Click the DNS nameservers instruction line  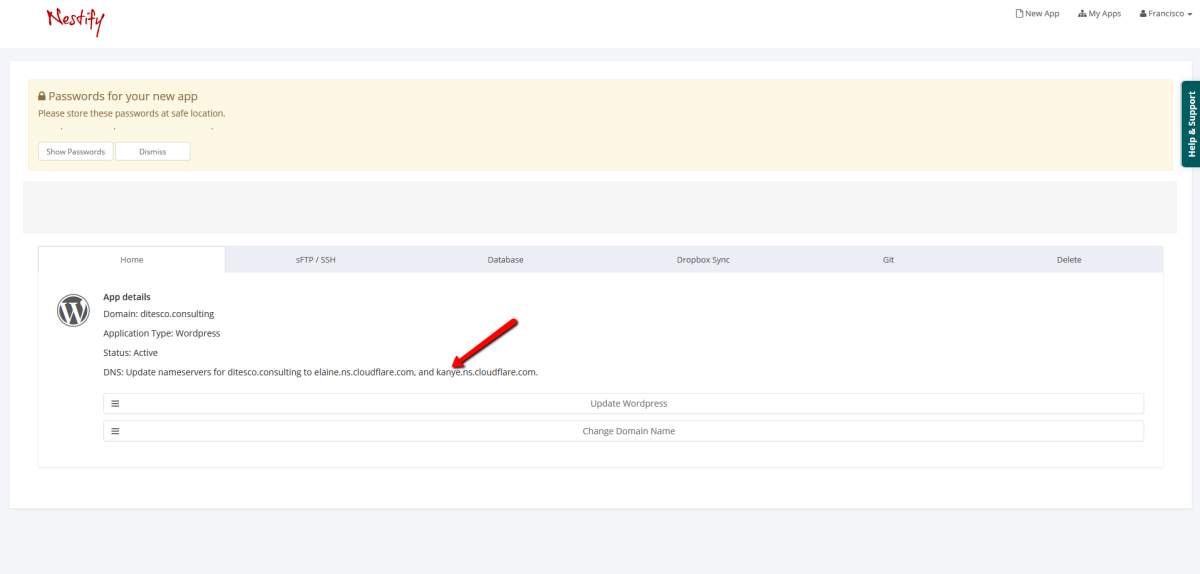[320, 372]
